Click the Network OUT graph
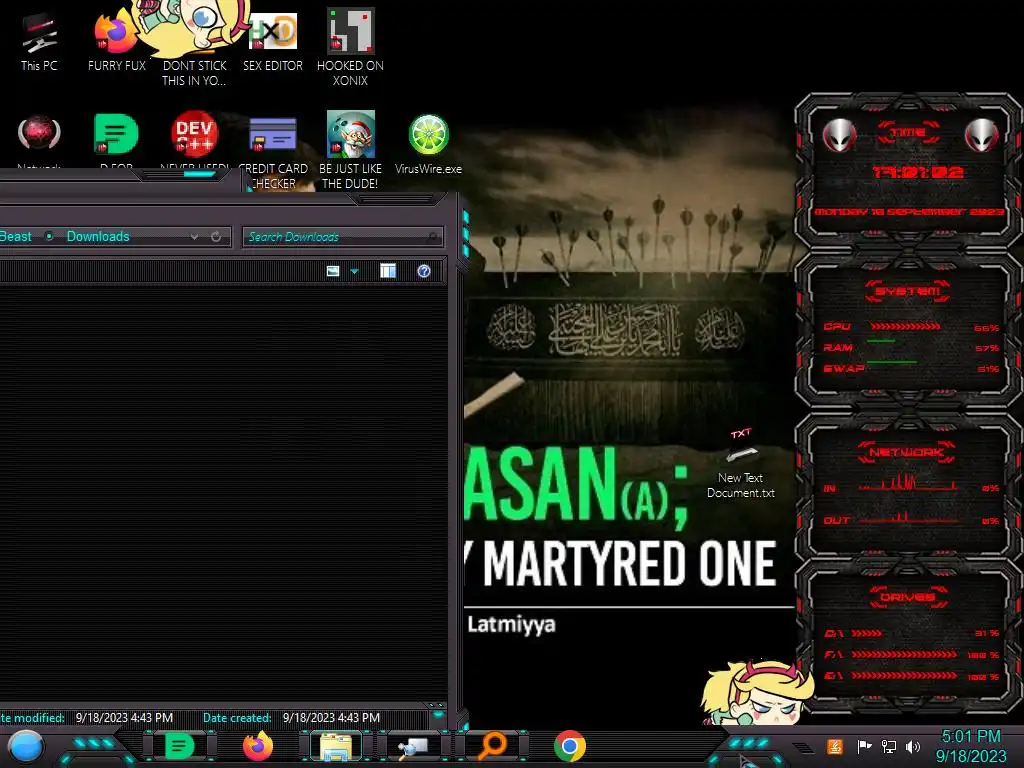 tap(909, 517)
